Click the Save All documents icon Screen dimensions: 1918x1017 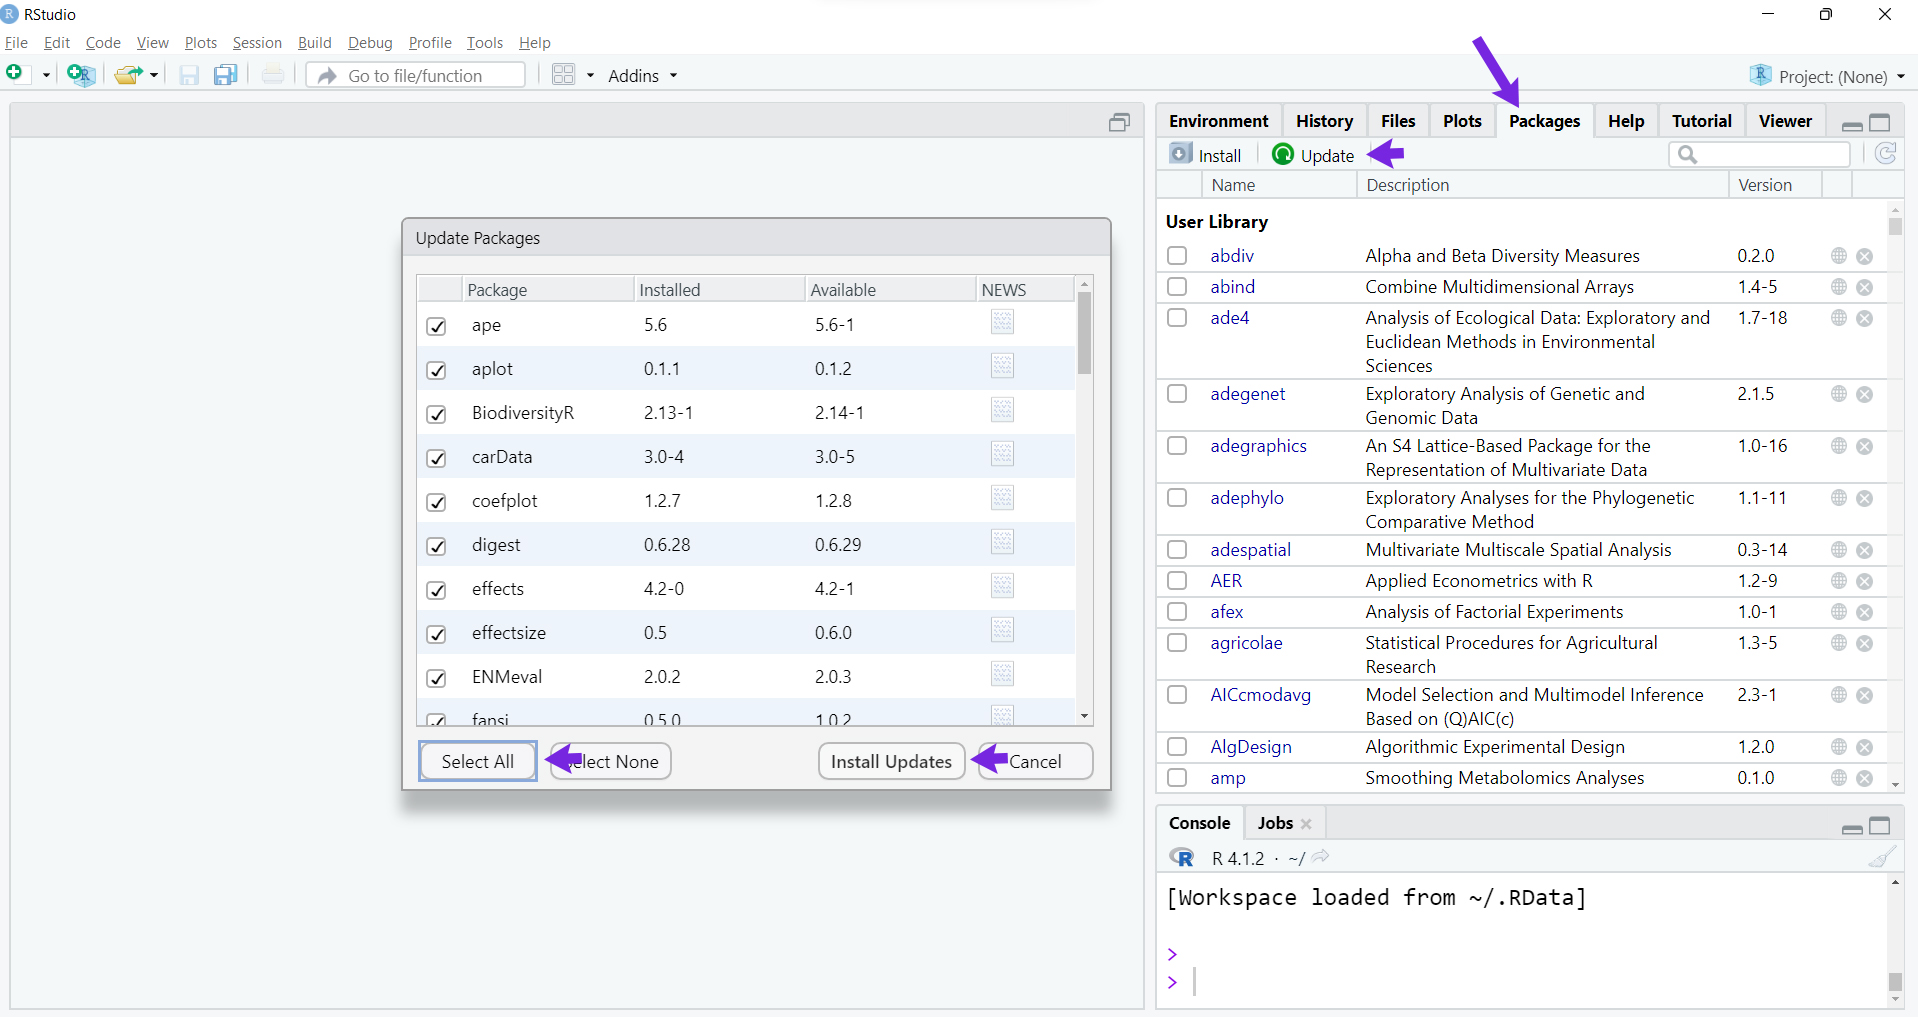tap(226, 75)
